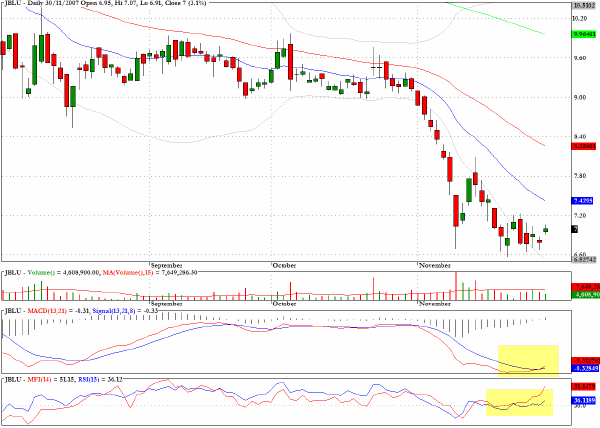This screenshot has width=600, height=428.
Task: Click the green 4,608,90 volume tag
Action: pos(586,295)
